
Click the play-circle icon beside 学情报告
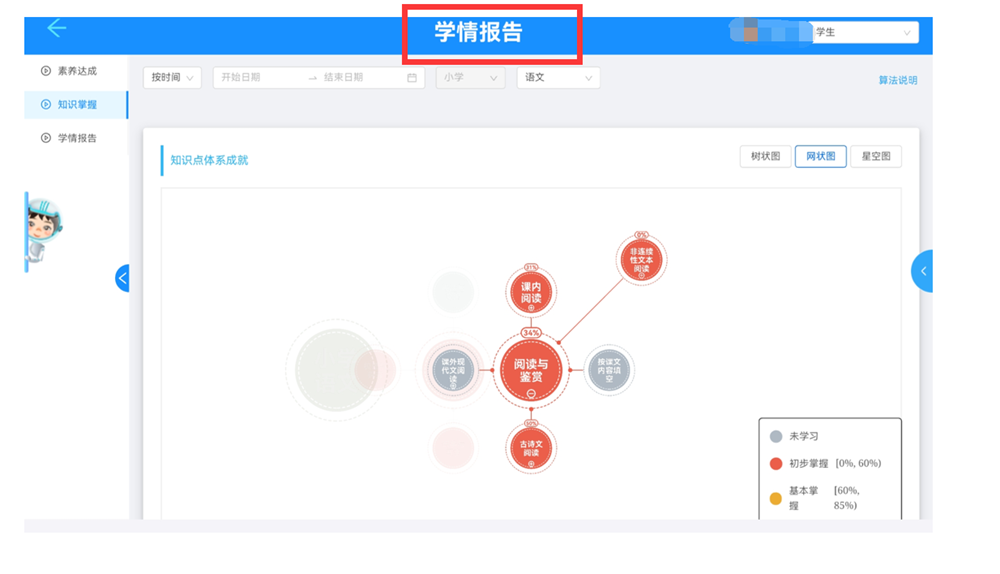coord(46,138)
